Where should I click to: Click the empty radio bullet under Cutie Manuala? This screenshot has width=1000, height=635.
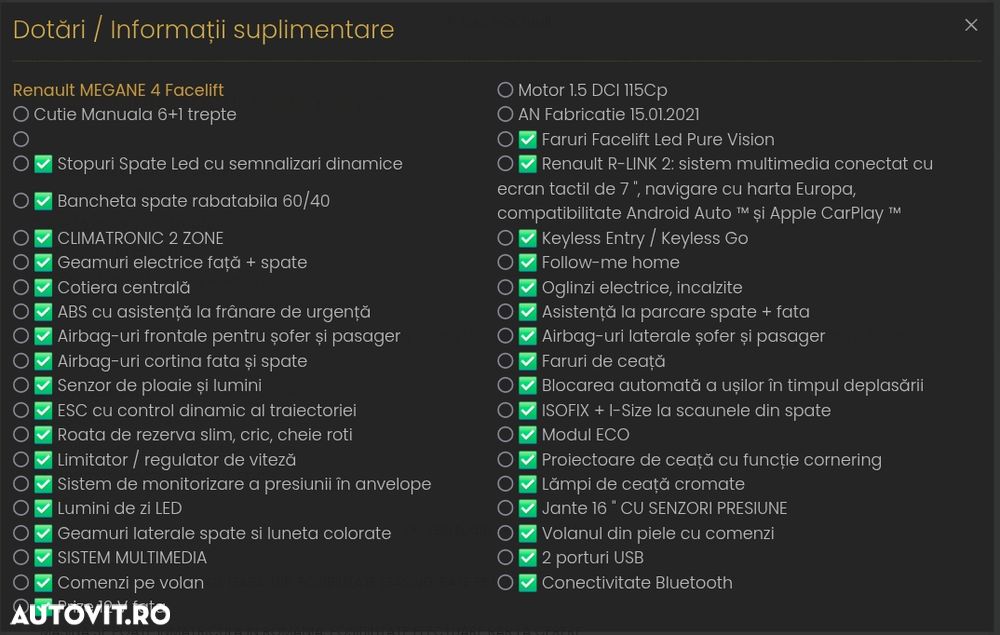(x=21, y=139)
